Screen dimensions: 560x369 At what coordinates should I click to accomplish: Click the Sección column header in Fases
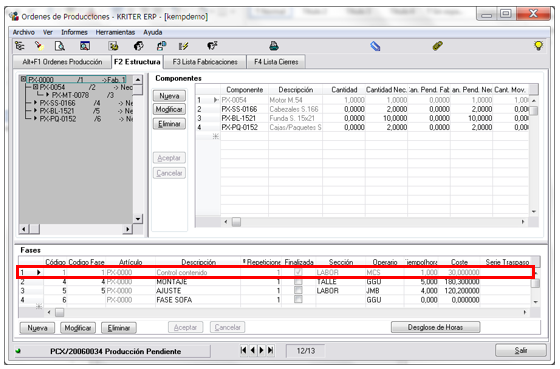341,262
